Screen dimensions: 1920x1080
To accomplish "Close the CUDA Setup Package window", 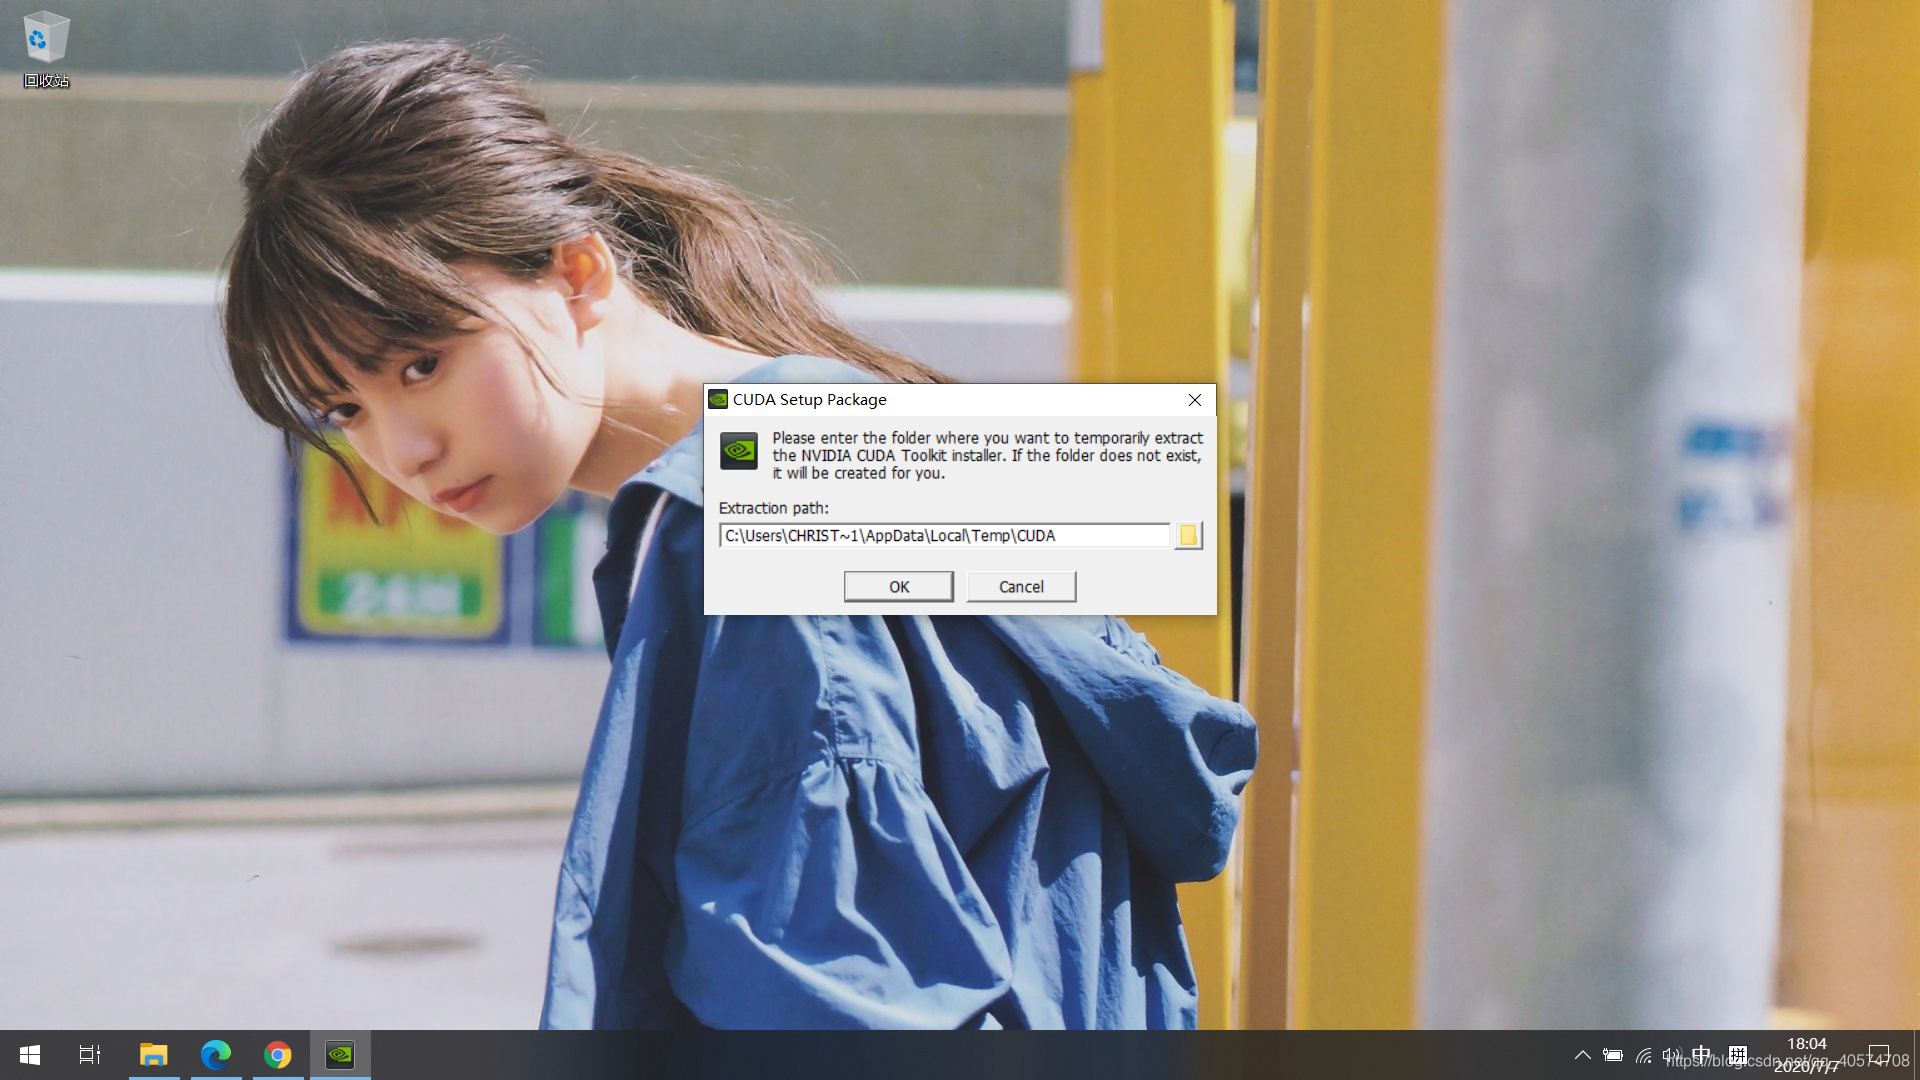I will 1195,400.
